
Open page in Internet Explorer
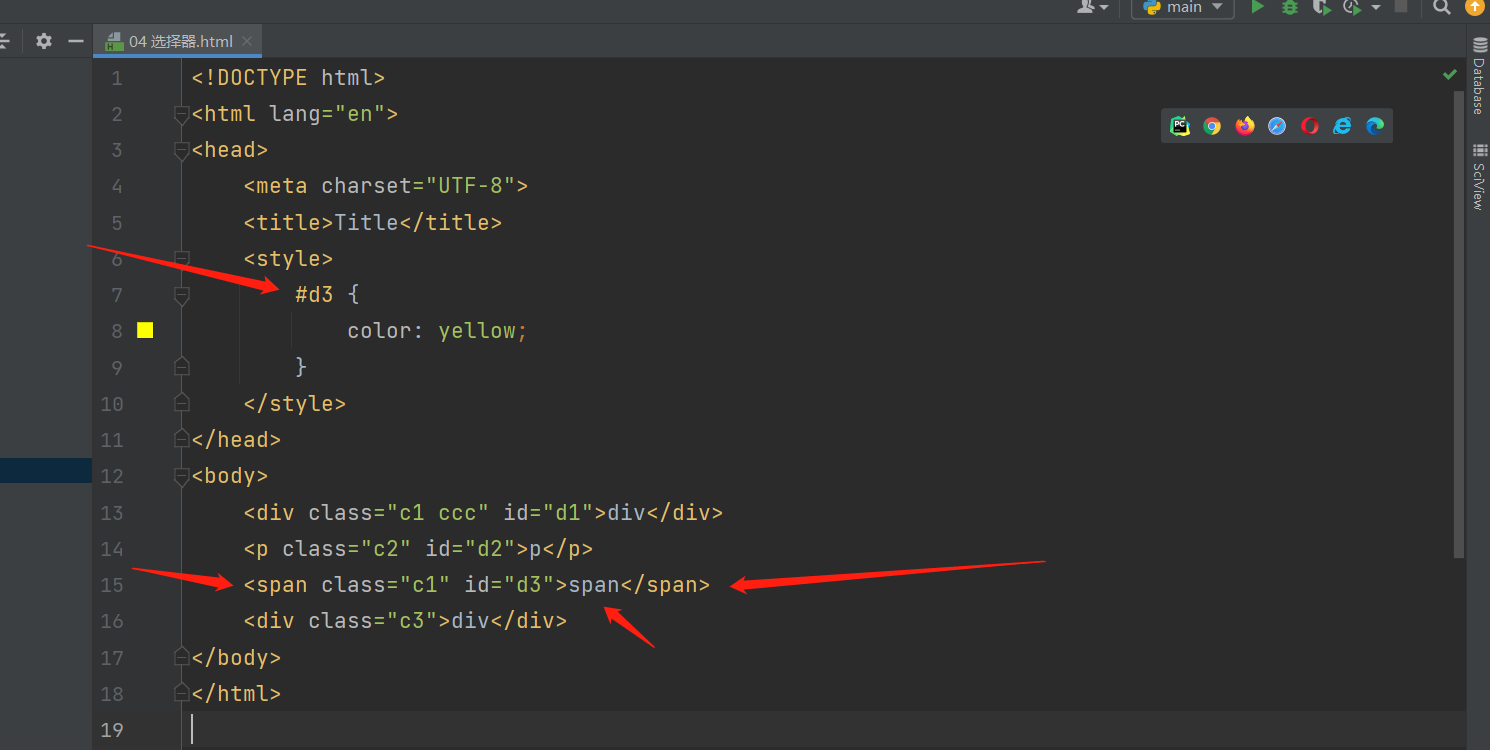pos(1342,126)
